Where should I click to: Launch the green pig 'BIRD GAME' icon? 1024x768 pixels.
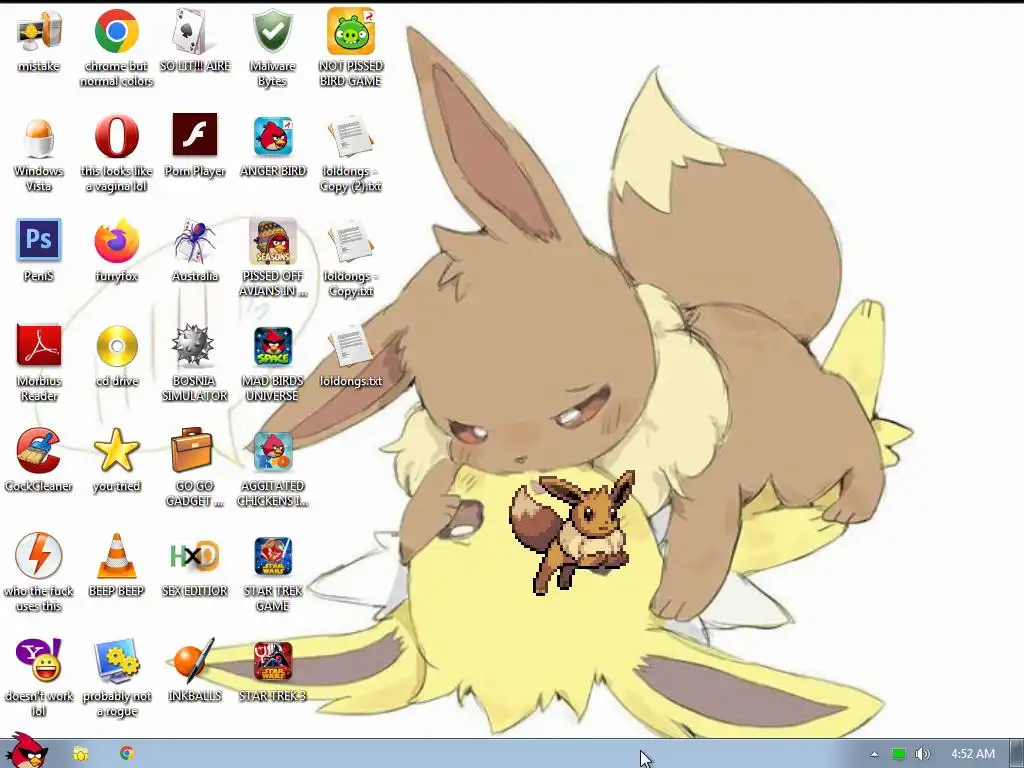point(351,31)
